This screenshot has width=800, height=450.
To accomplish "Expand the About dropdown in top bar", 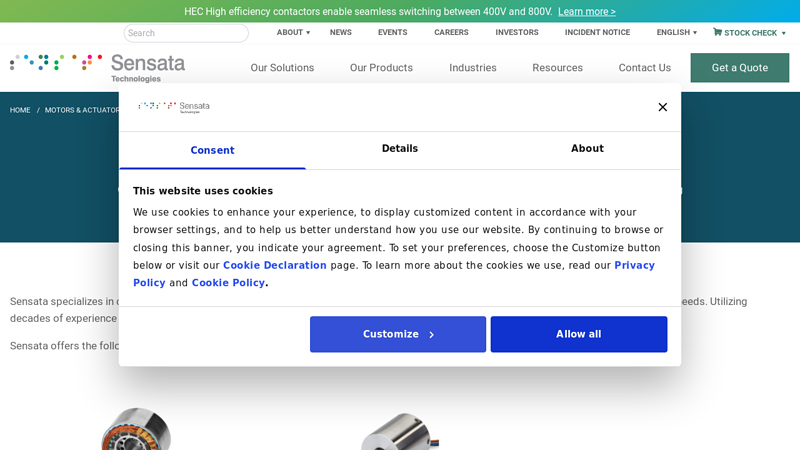I will click(x=293, y=32).
